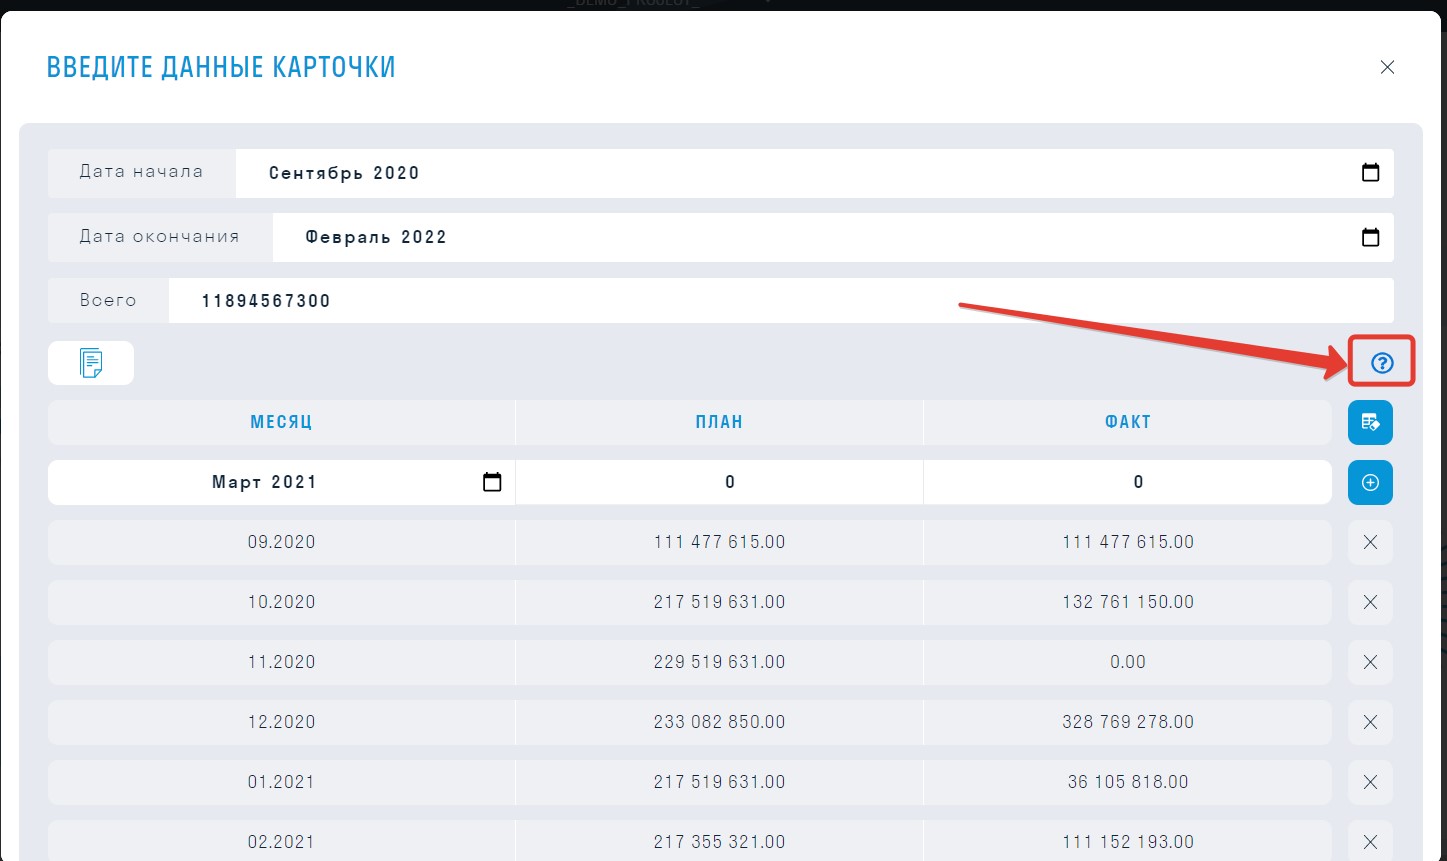Click the blue table edit icon button
The image size is (1447, 861).
(1370, 422)
